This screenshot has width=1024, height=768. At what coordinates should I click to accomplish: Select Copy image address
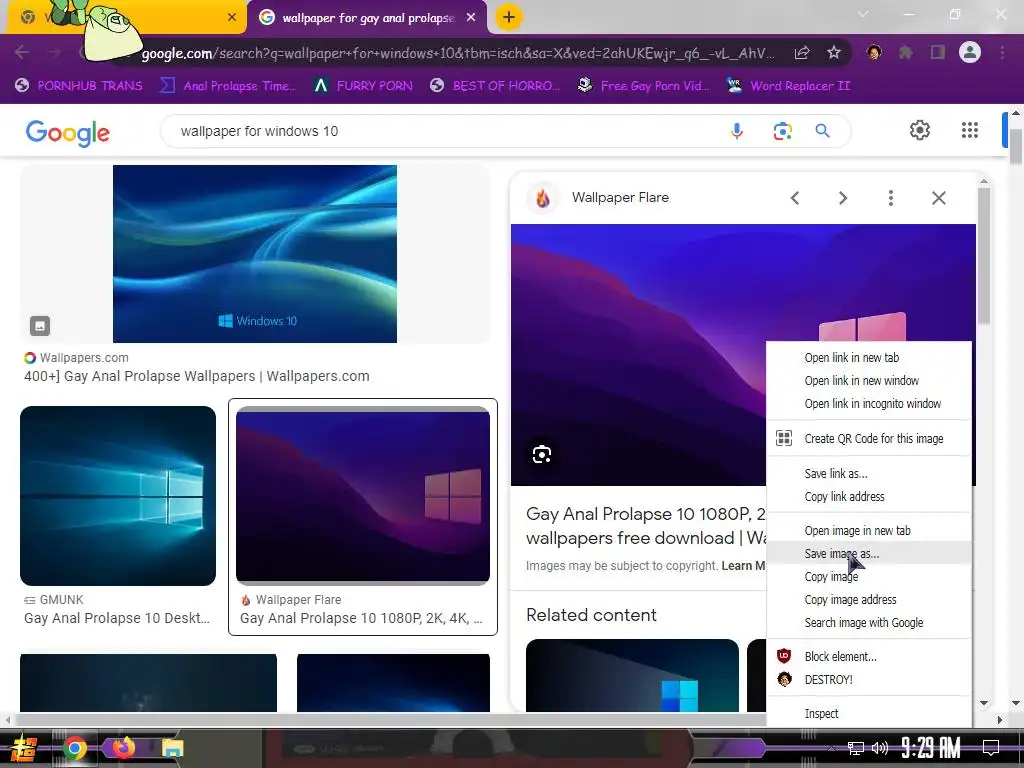pos(869,600)
